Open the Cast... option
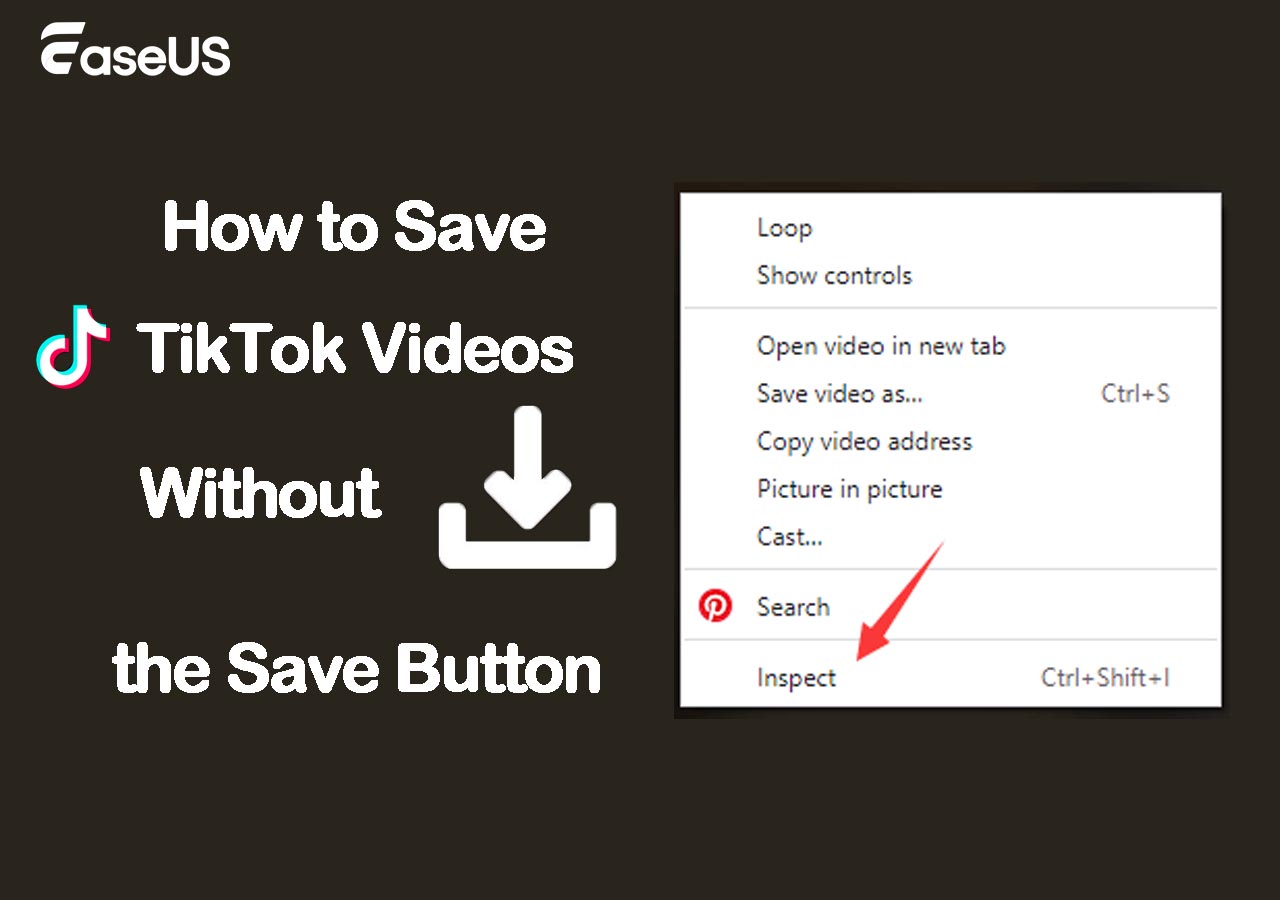1280x900 pixels. [789, 537]
